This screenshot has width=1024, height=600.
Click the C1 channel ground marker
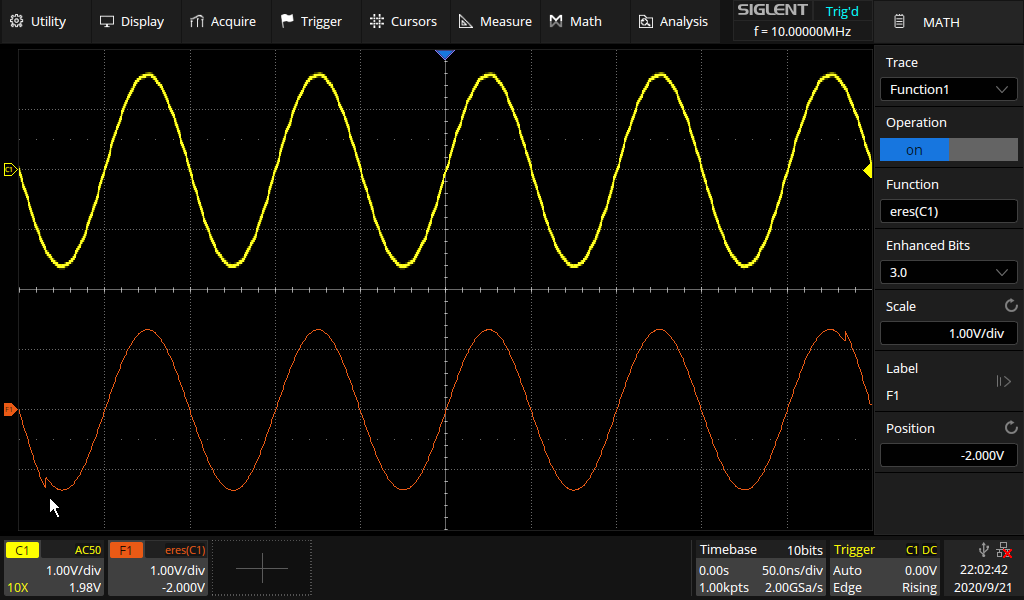[10, 170]
